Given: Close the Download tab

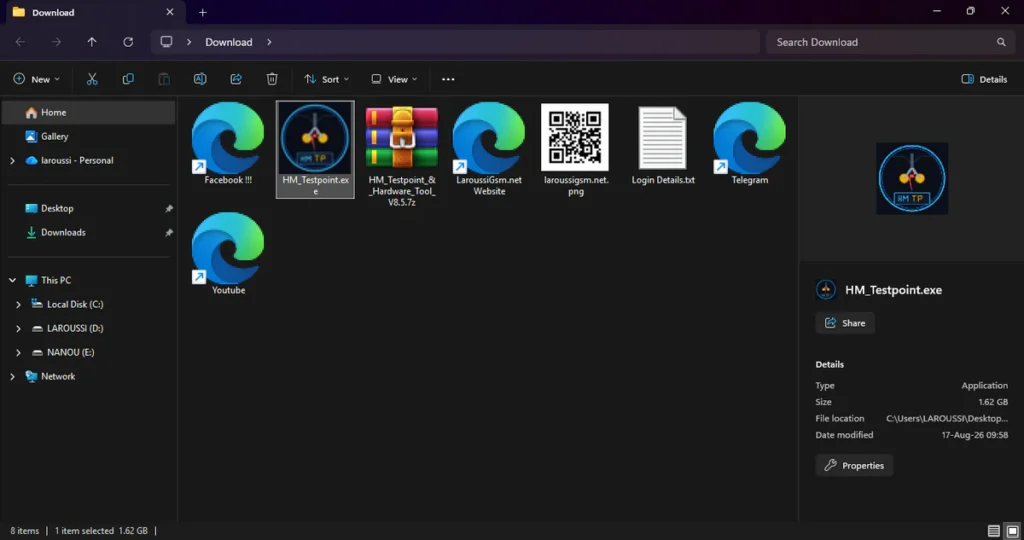Looking at the screenshot, I should [170, 12].
